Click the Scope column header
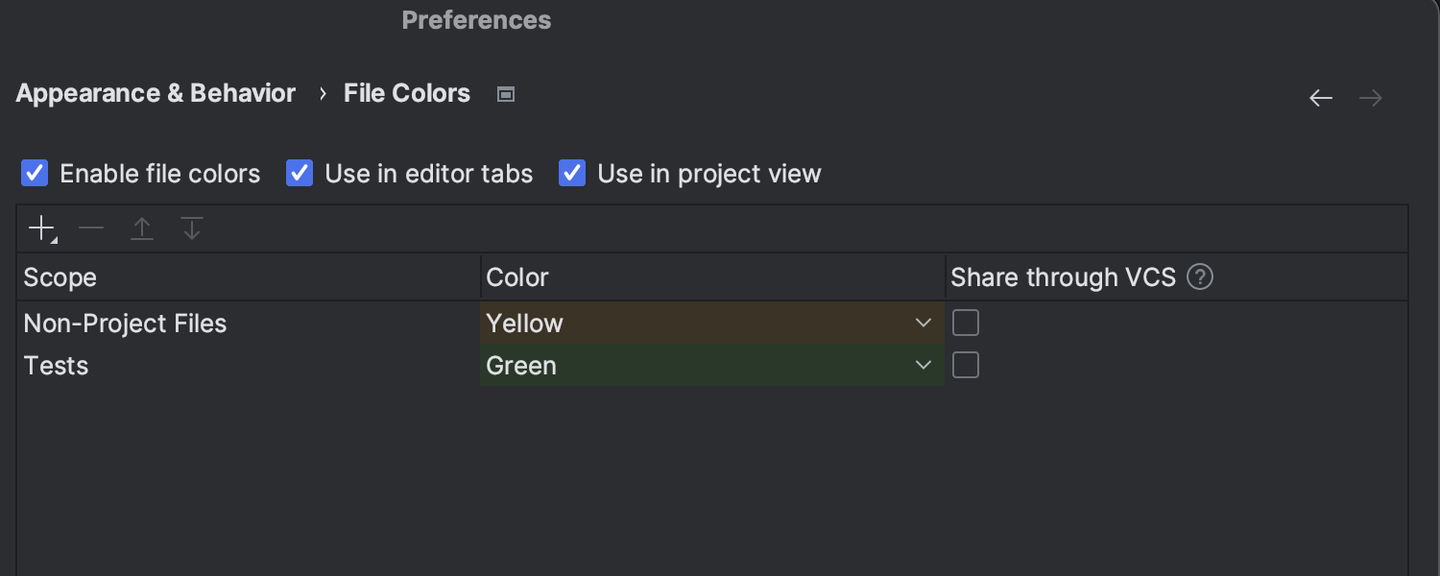Screen dimensions: 1440x576 [x=60, y=277]
